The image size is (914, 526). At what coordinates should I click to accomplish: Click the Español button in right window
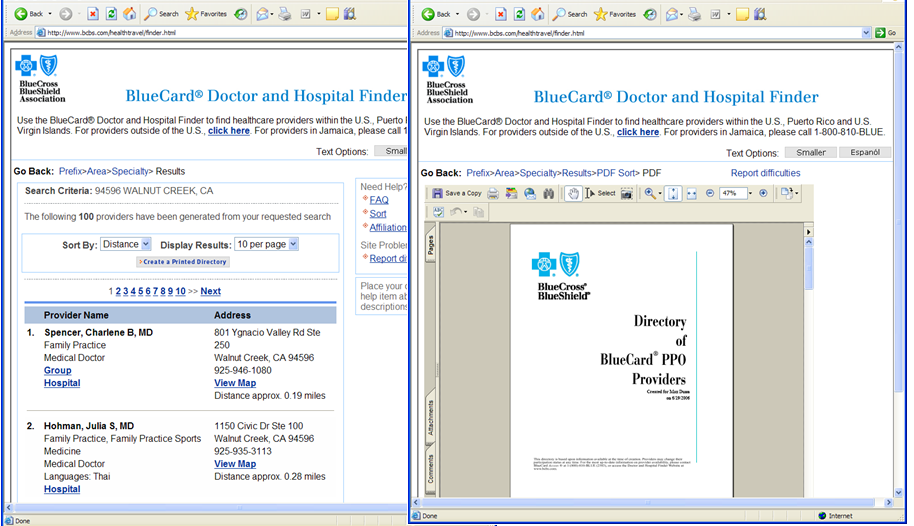865,153
